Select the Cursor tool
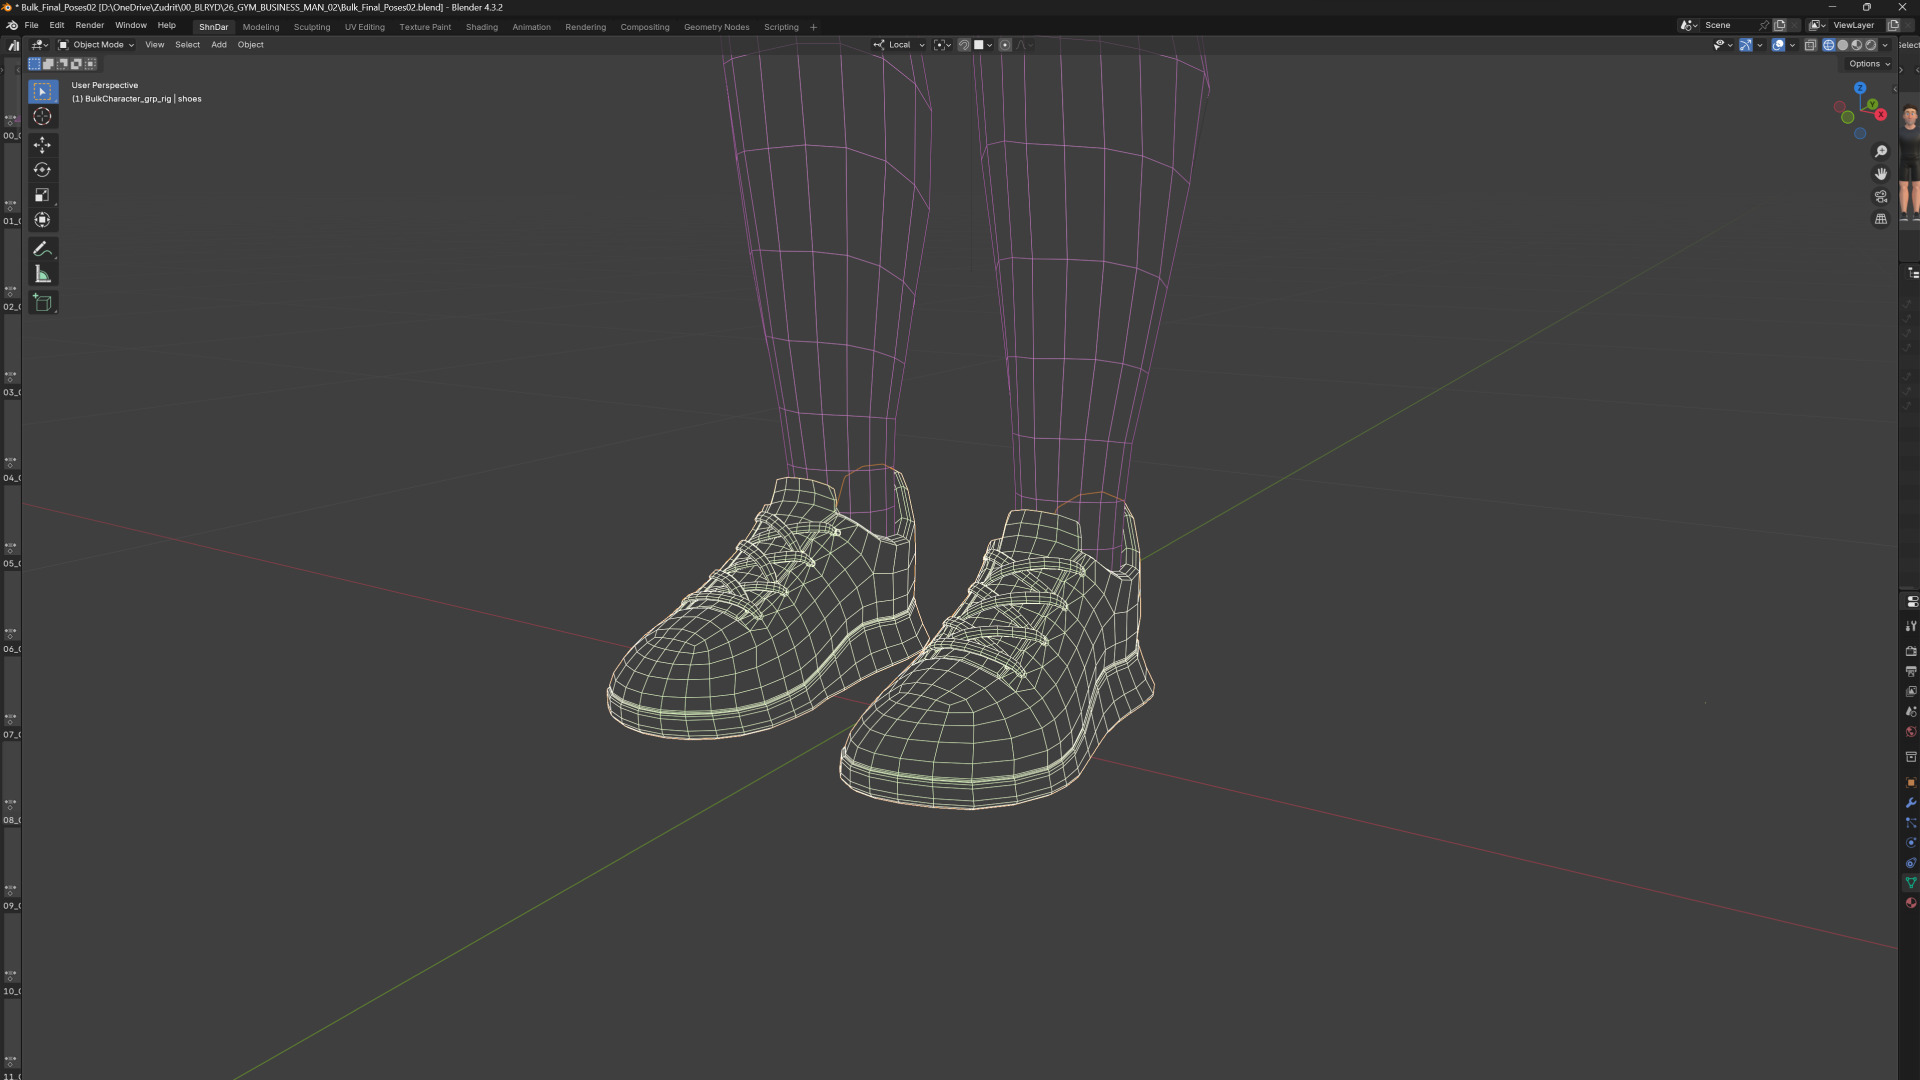 (x=42, y=117)
